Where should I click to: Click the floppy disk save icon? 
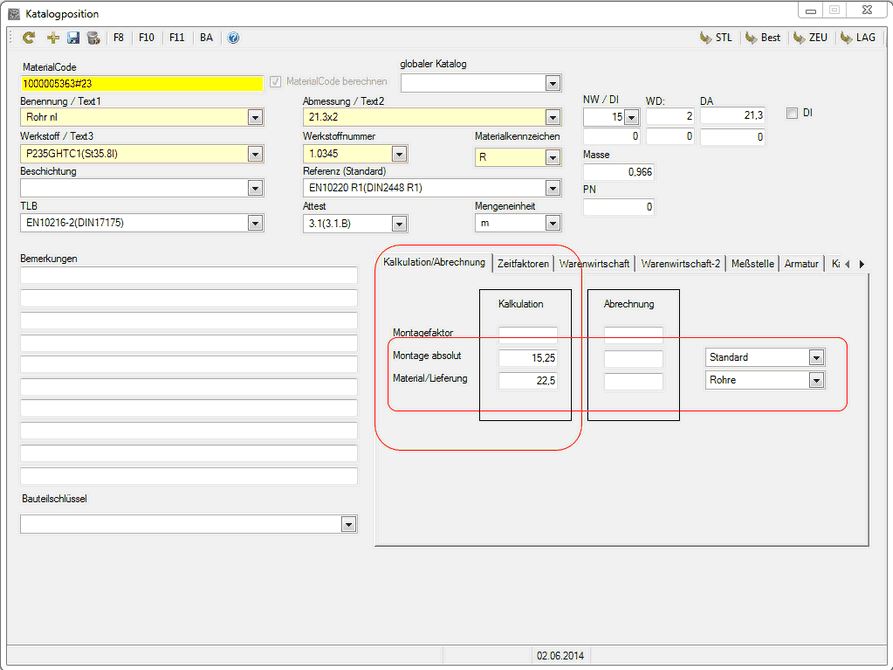pyautogui.click(x=73, y=38)
